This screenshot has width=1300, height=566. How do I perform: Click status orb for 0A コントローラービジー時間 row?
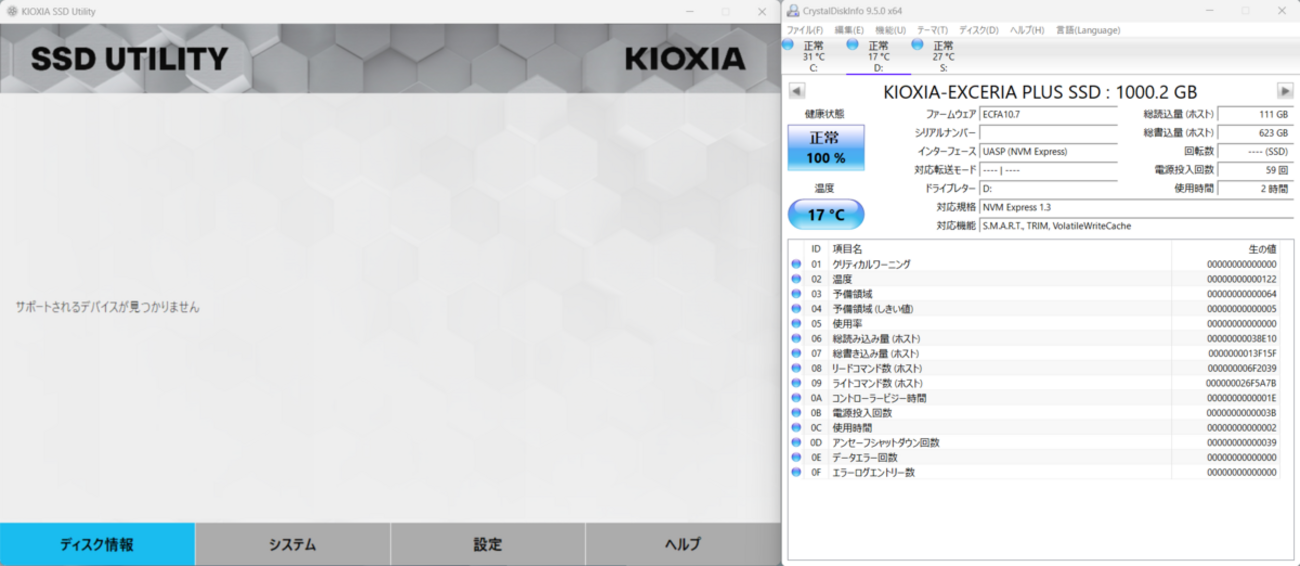[797, 398]
